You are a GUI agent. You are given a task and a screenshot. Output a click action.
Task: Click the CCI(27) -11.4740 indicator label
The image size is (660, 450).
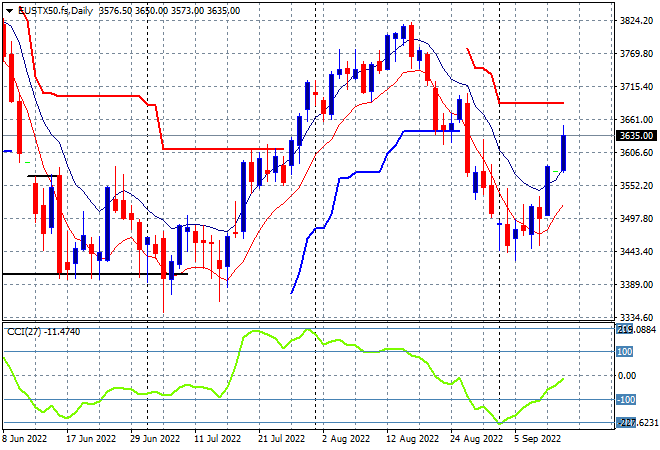(x=43, y=332)
